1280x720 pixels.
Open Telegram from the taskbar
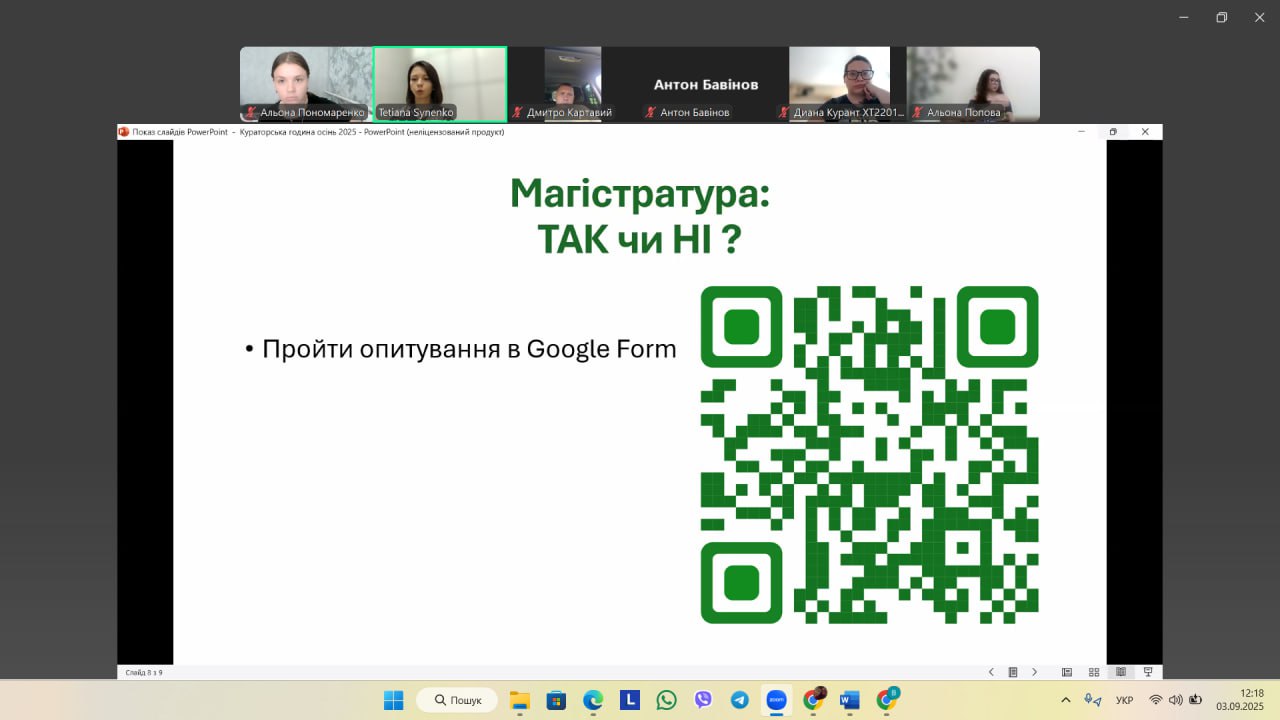pos(740,700)
